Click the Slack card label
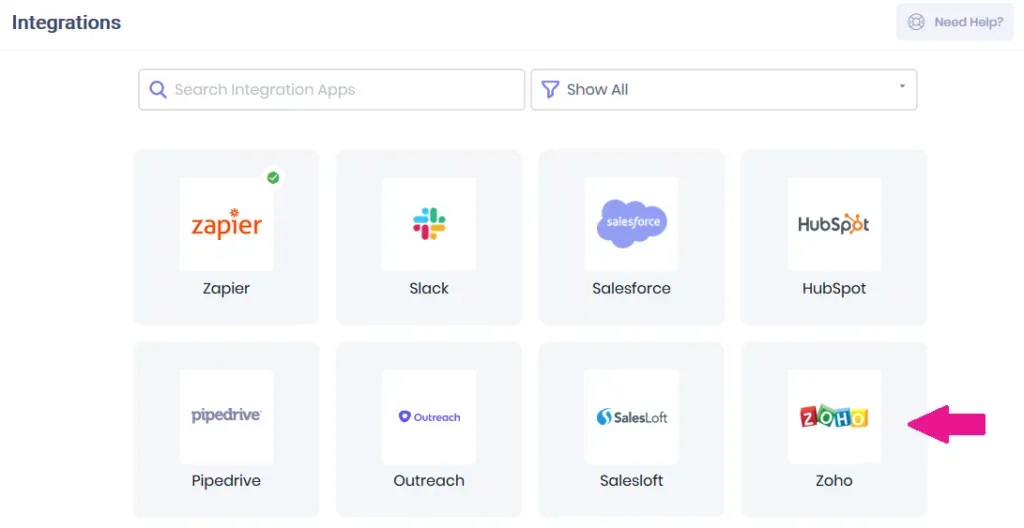 pos(429,288)
